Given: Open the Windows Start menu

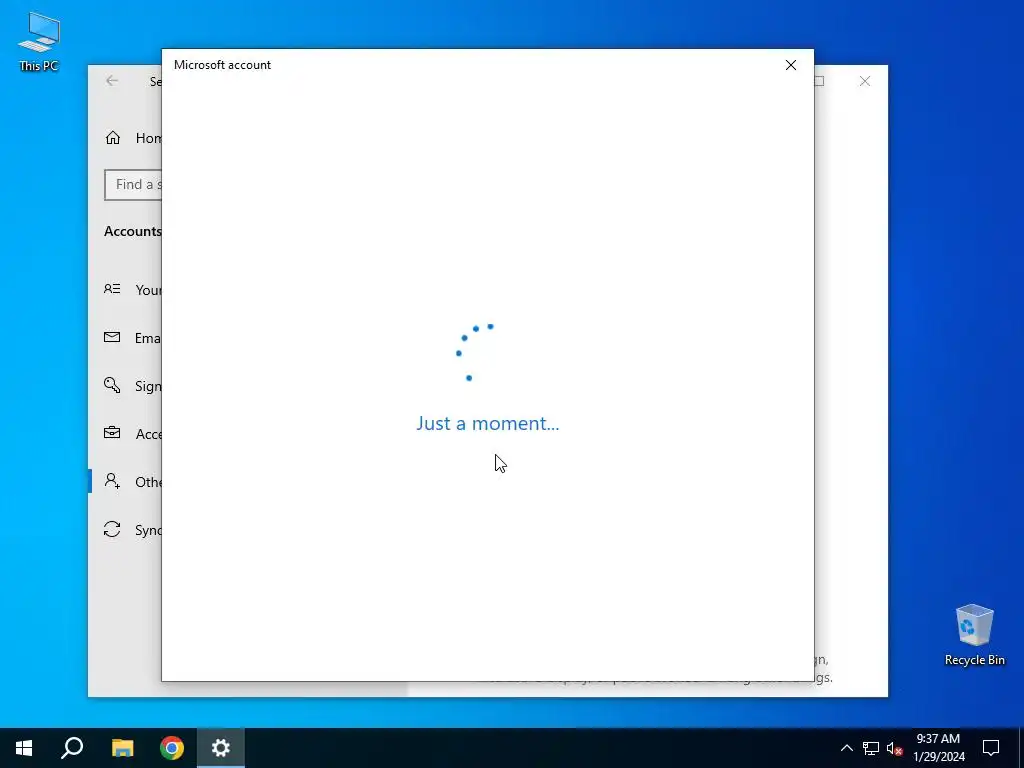Looking at the screenshot, I should coord(24,748).
